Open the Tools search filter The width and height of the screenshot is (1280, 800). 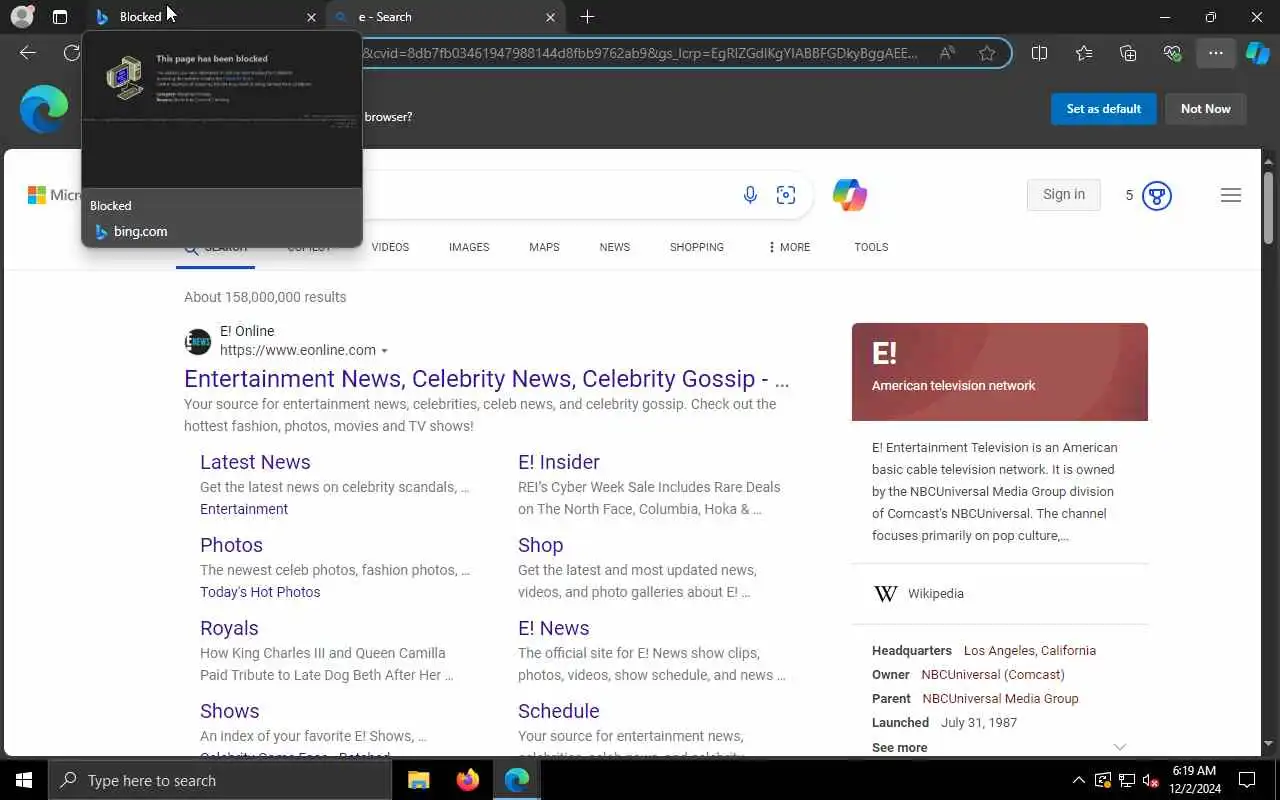pyautogui.click(x=871, y=247)
